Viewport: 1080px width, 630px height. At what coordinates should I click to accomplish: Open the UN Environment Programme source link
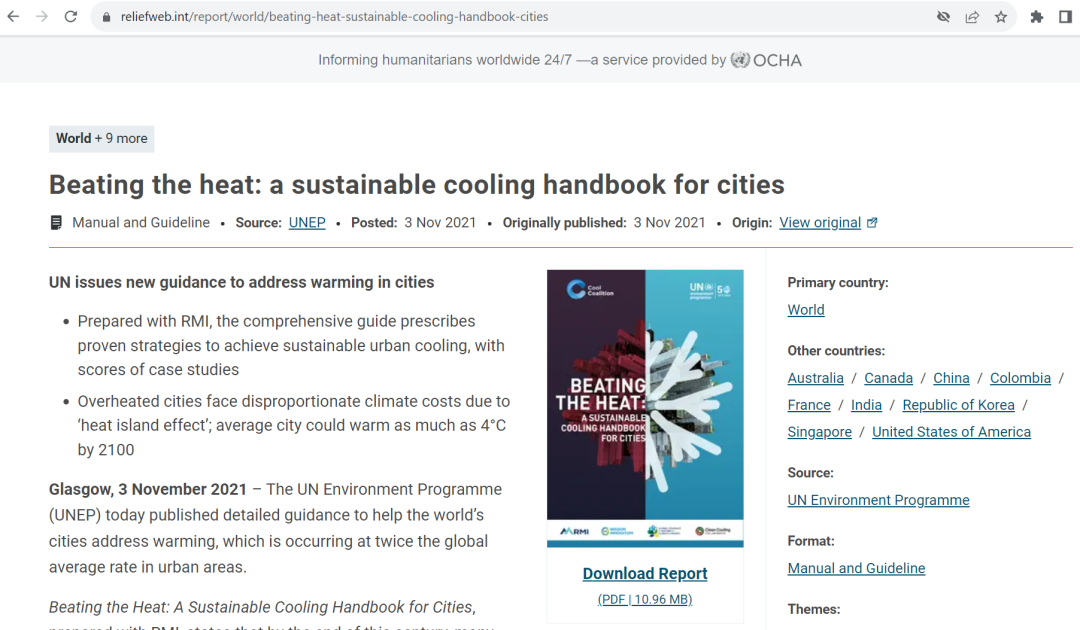point(878,500)
